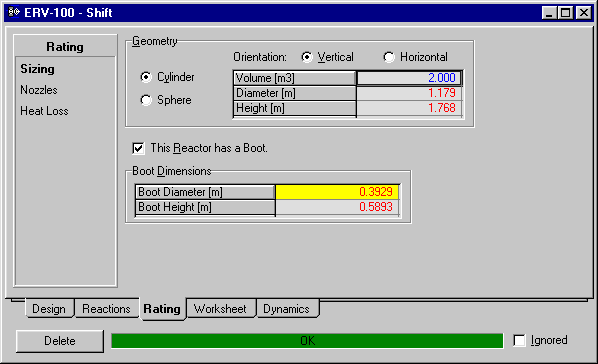Minimize the ERV-100 window
The width and height of the screenshot is (598, 364).
pyautogui.click(x=549, y=13)
